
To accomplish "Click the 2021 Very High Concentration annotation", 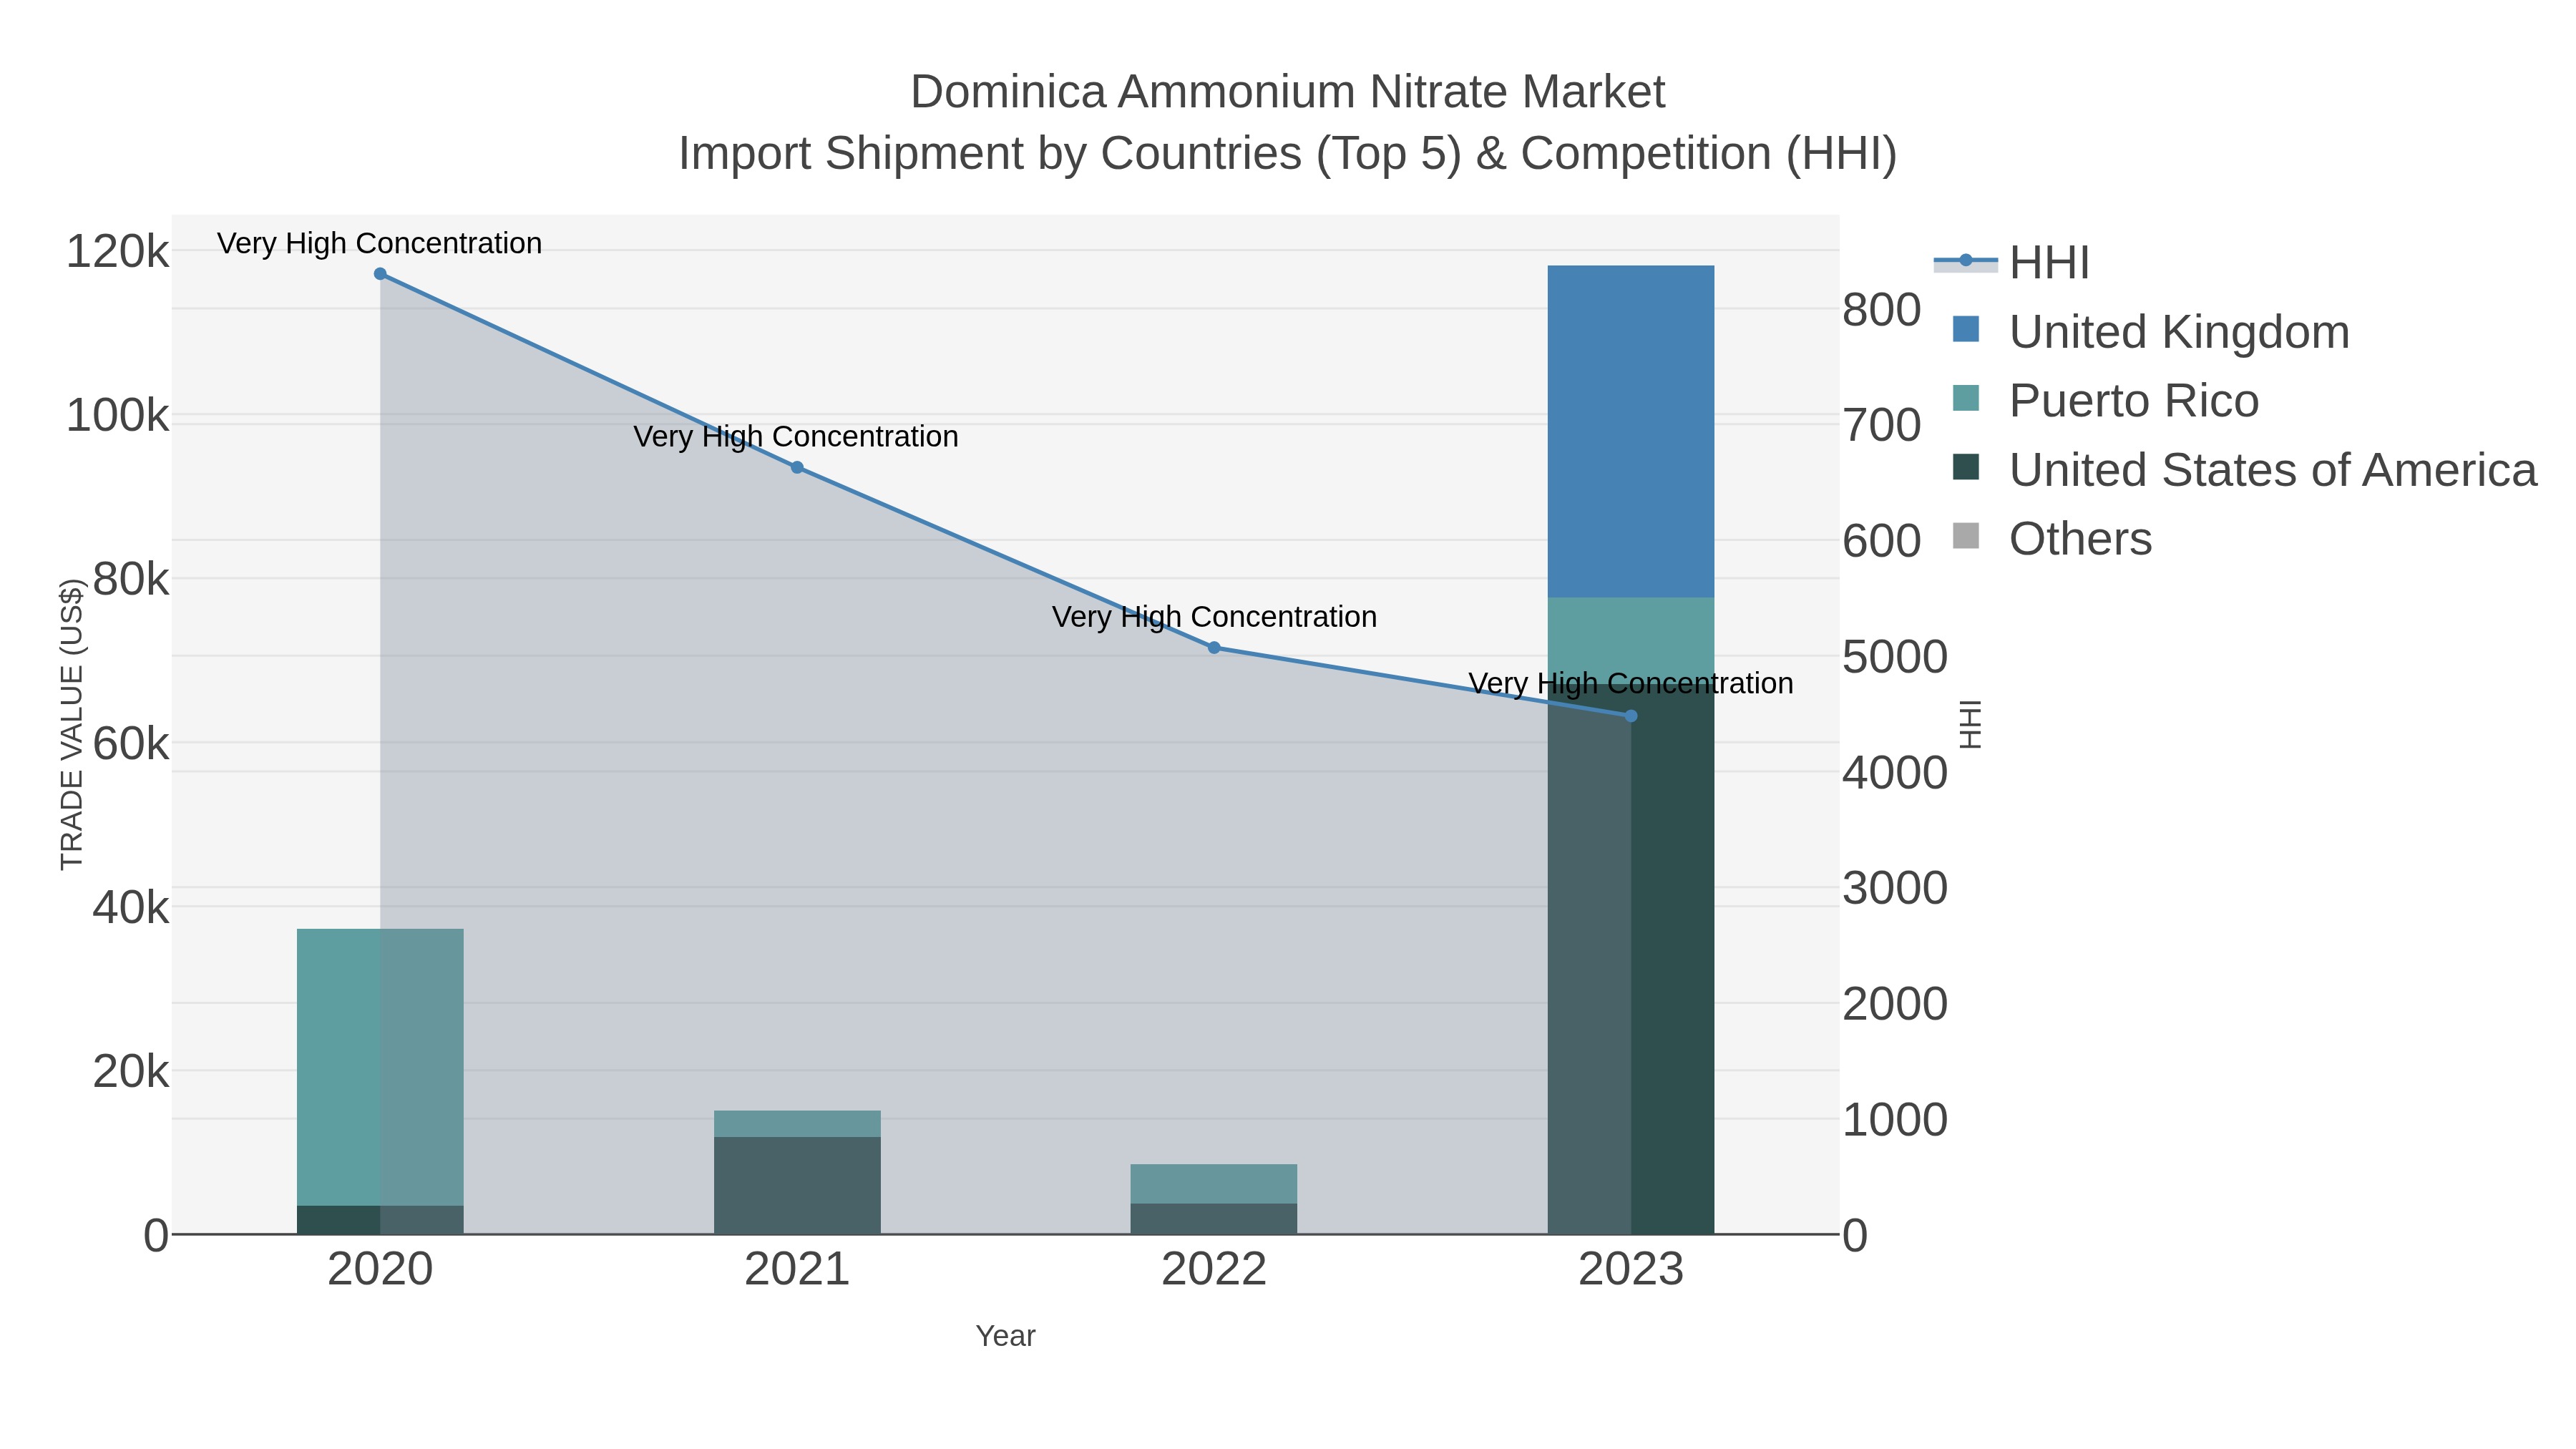I will pyautogui.click(x=797, y=437).
